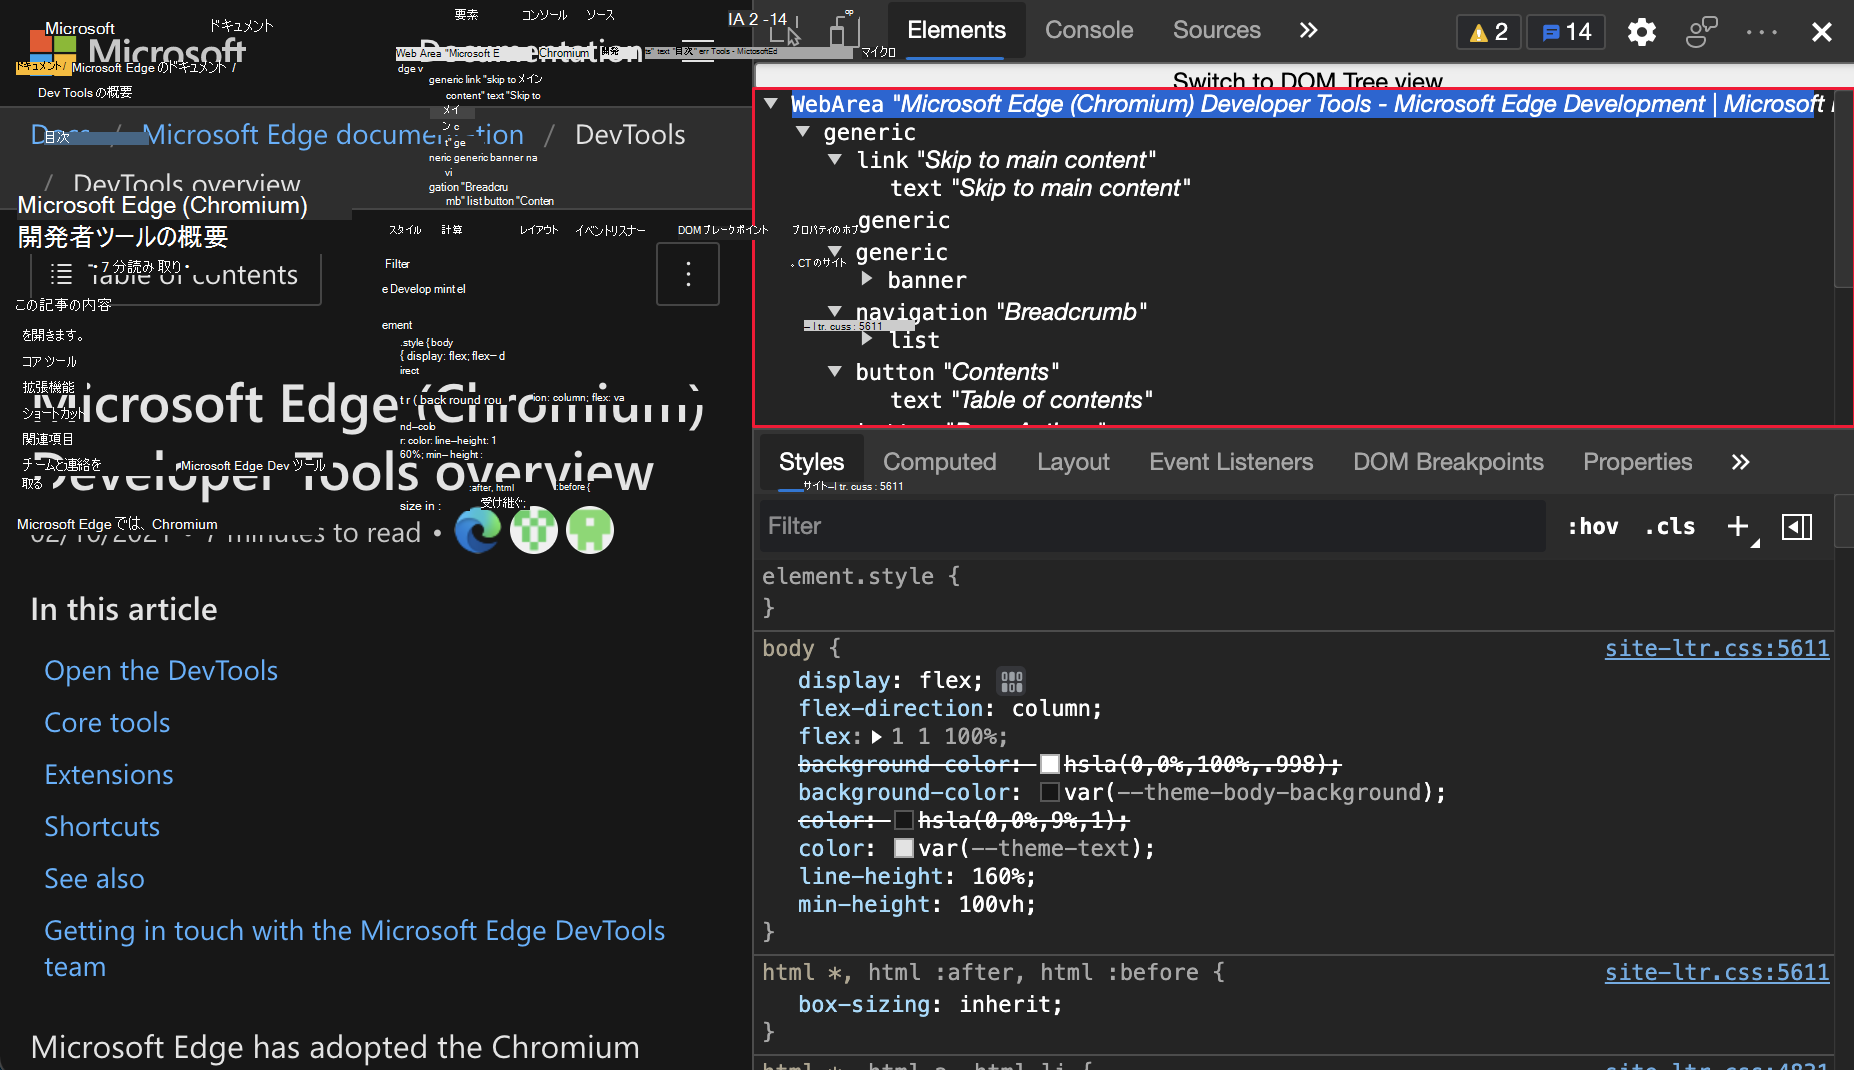Go to Extensions section link
The height and width of the screenshot is (1070, 1854).
tap(109, 774)
